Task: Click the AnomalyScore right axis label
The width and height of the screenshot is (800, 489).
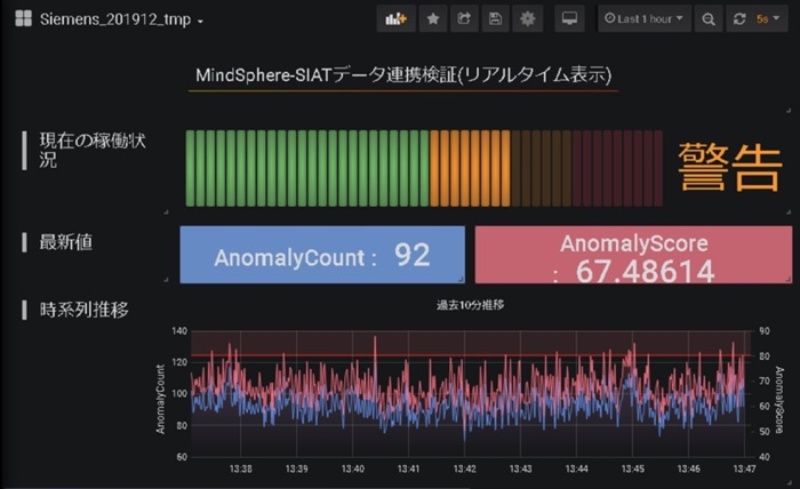Action: tap(779, 400)
